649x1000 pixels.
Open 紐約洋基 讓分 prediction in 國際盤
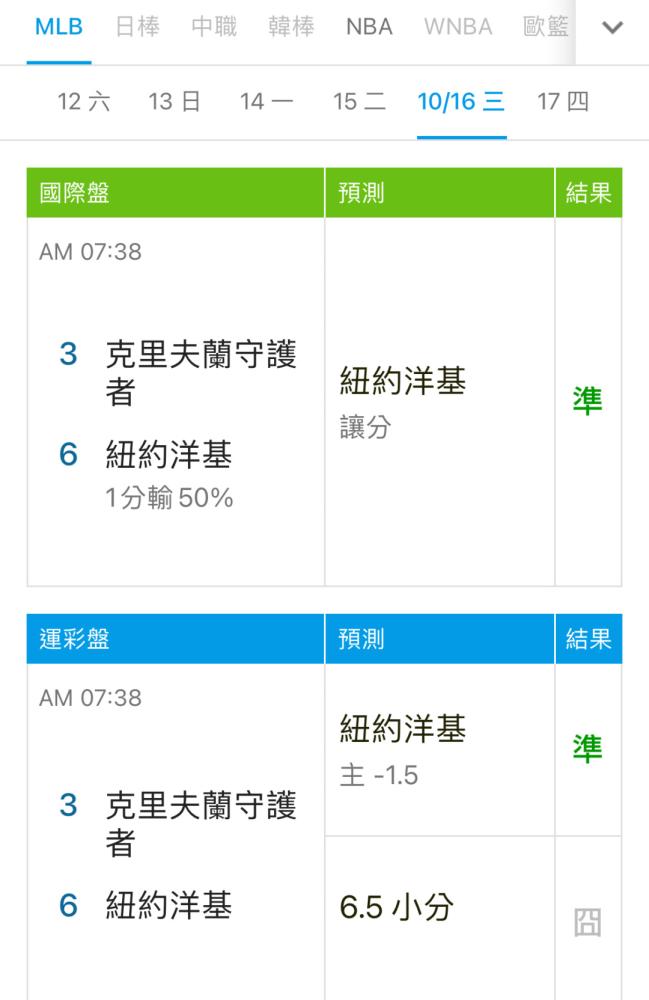(x=439, y=402)
